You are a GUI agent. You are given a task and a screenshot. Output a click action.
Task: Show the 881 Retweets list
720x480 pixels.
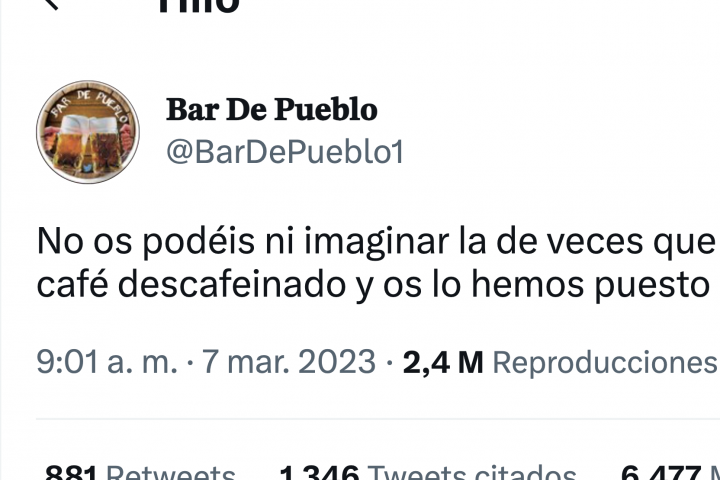140,472
